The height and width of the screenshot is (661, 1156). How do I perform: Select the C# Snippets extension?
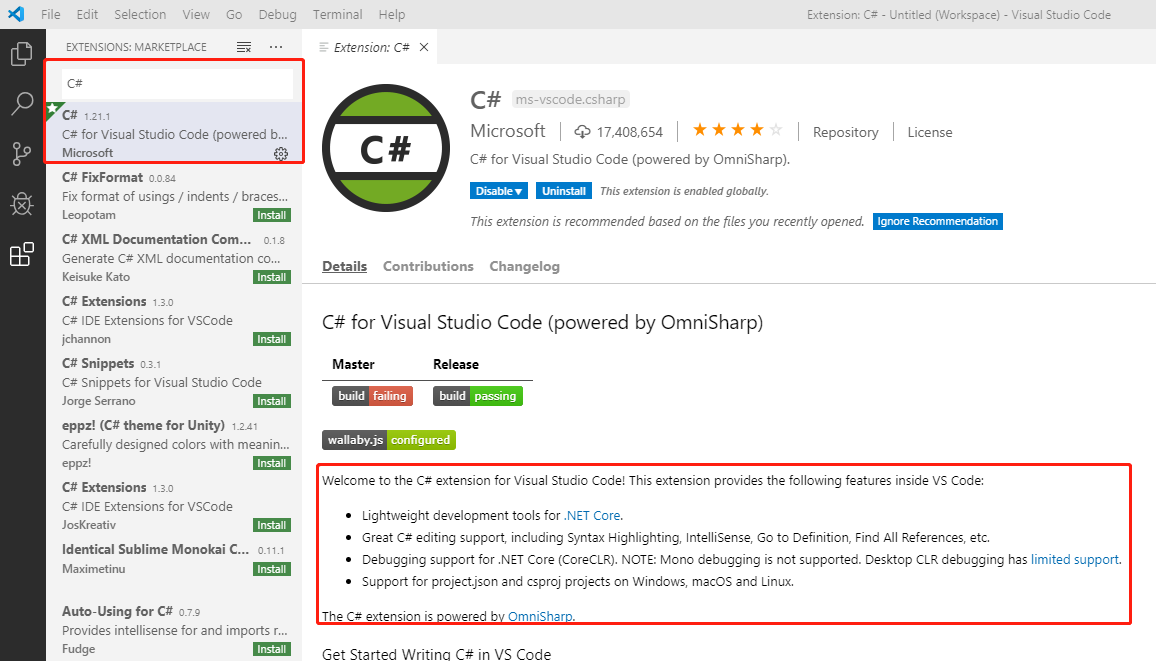[x=174, y=381]
